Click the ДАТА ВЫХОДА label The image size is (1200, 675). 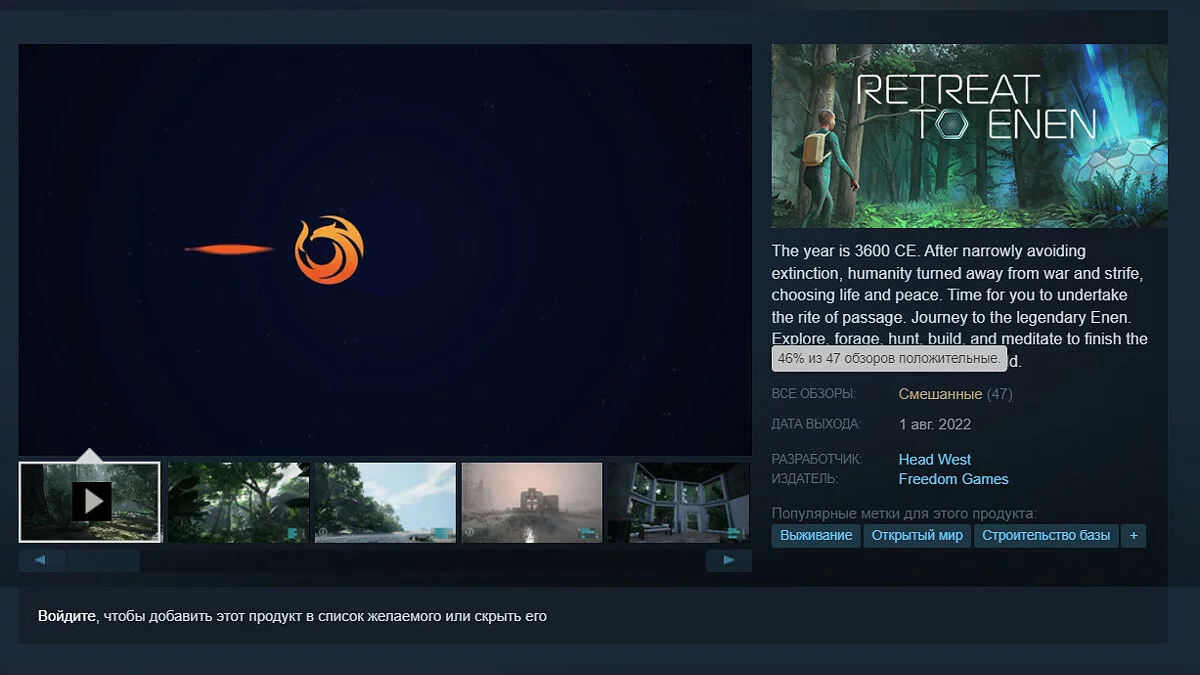[816, 424]
